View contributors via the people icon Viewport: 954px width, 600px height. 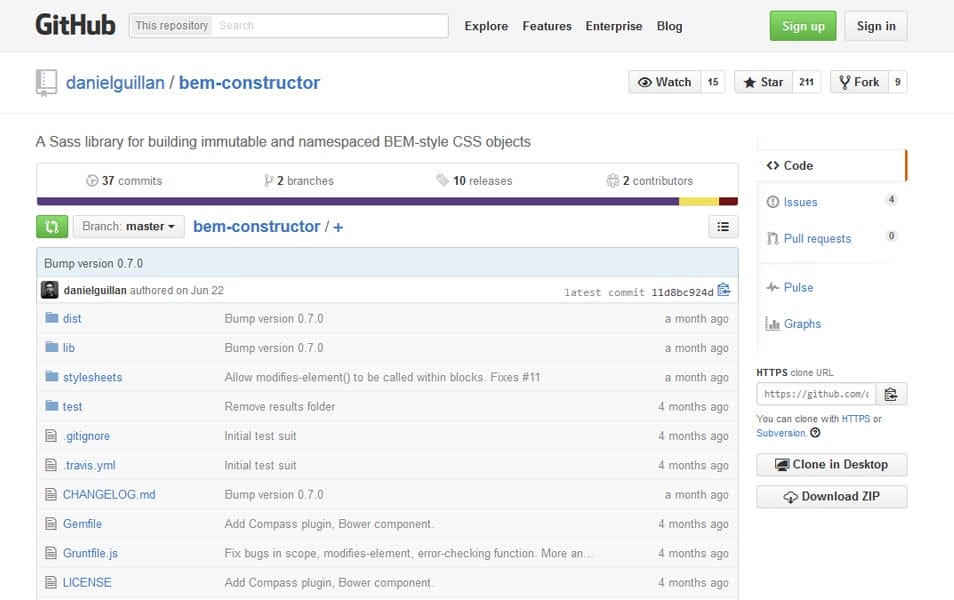[x=613, y=180]
